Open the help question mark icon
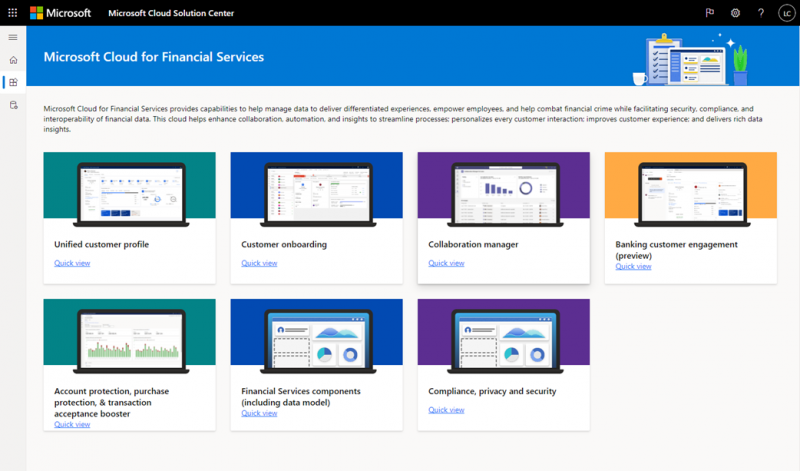Screen dimensions: 800x471 [x=761, y=13]
